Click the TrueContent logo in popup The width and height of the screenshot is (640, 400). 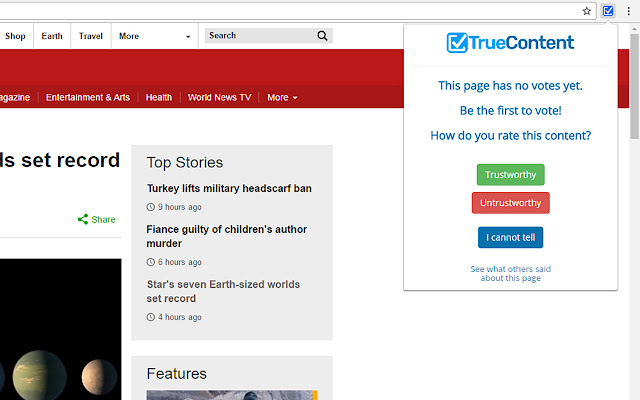point(510,43)
